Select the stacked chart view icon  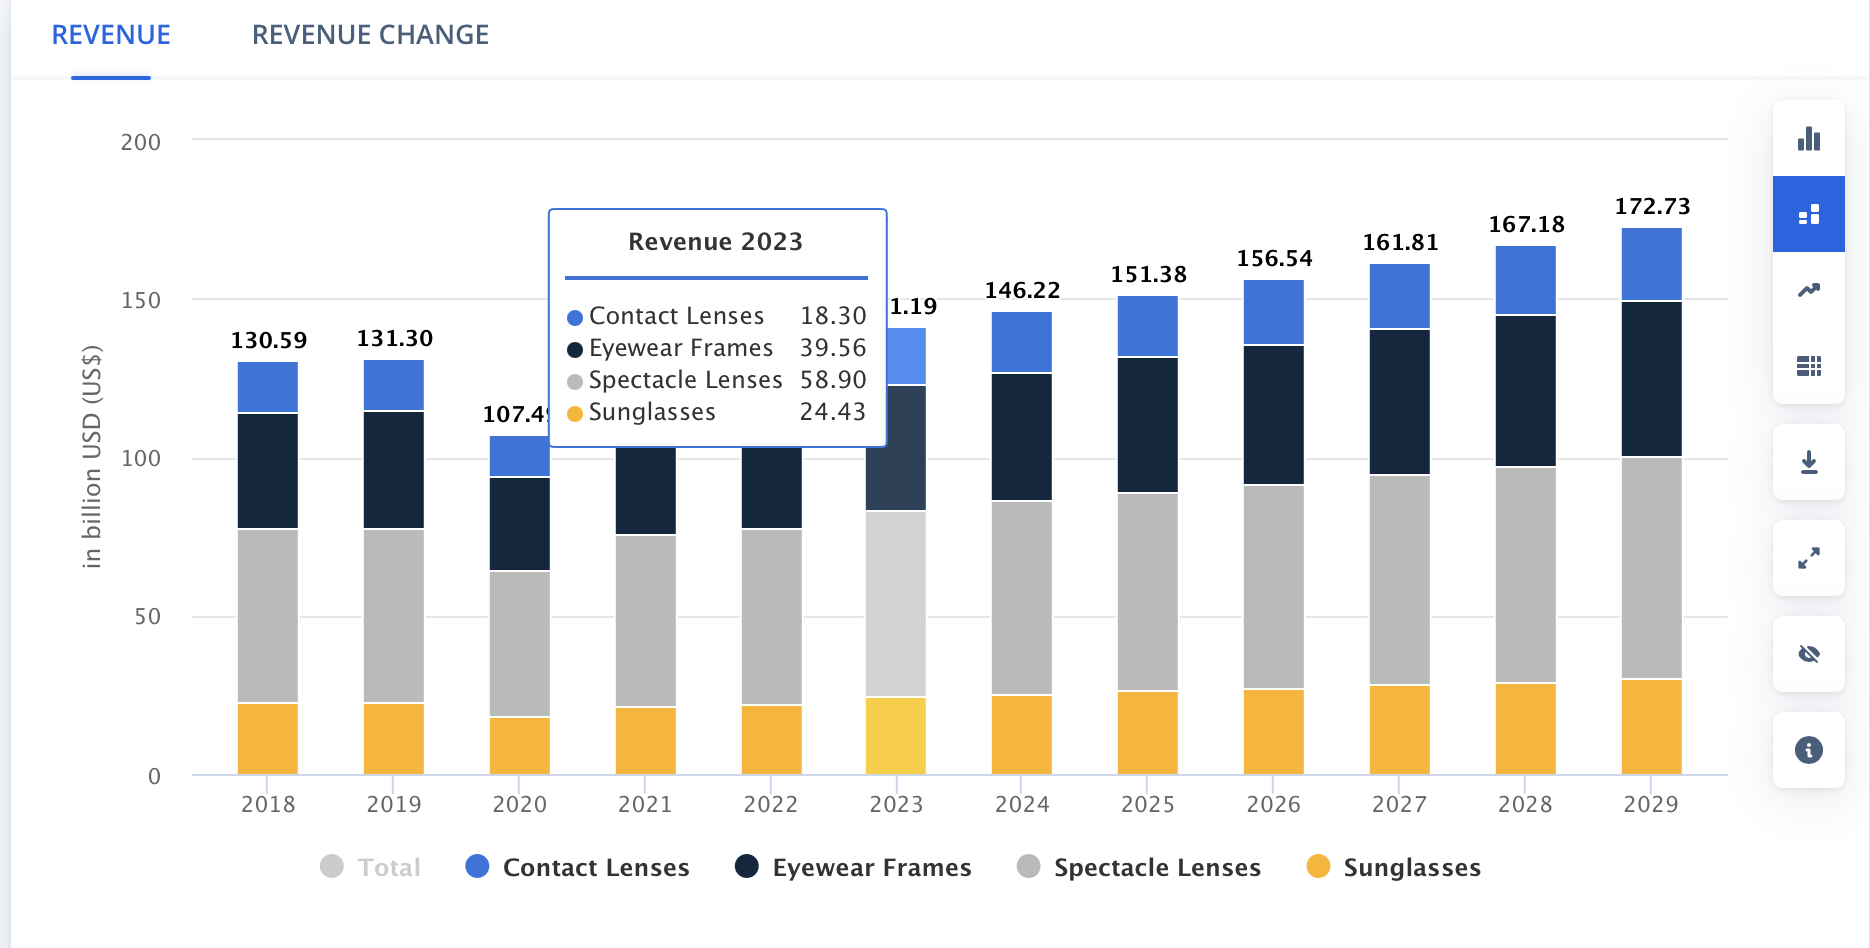point(1808,214)
